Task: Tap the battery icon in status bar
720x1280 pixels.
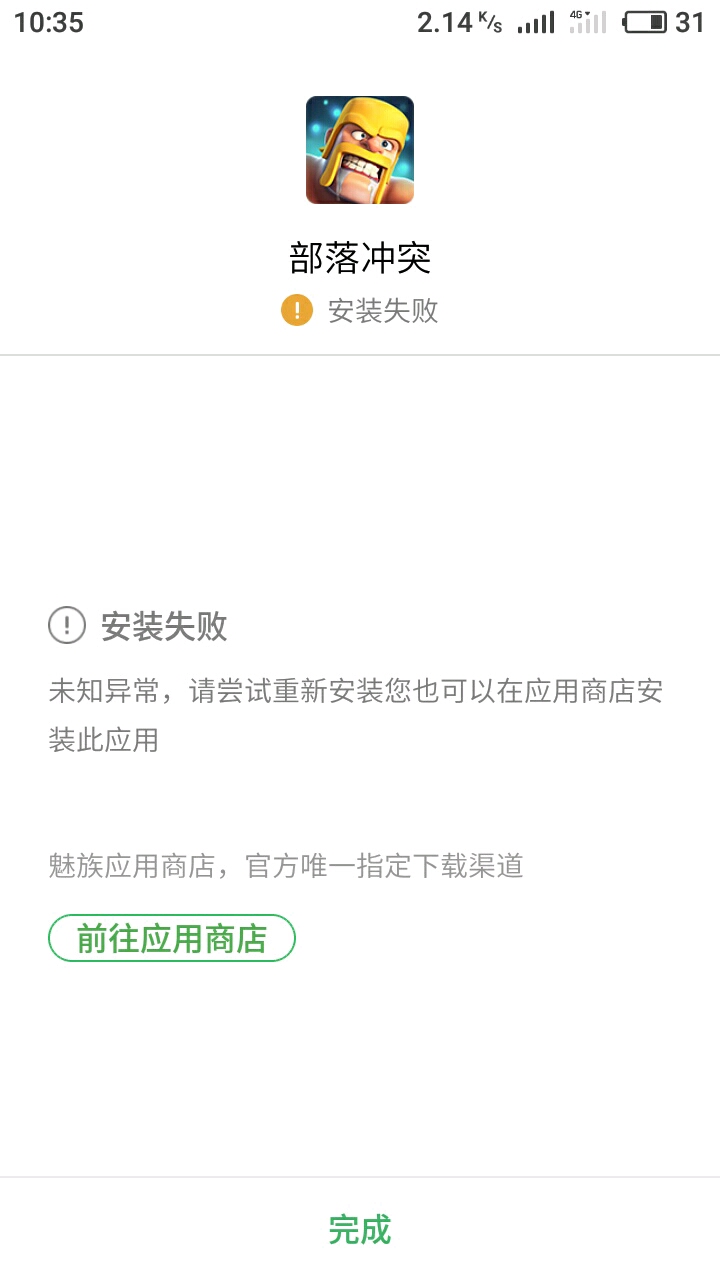Action: [646, 22]
